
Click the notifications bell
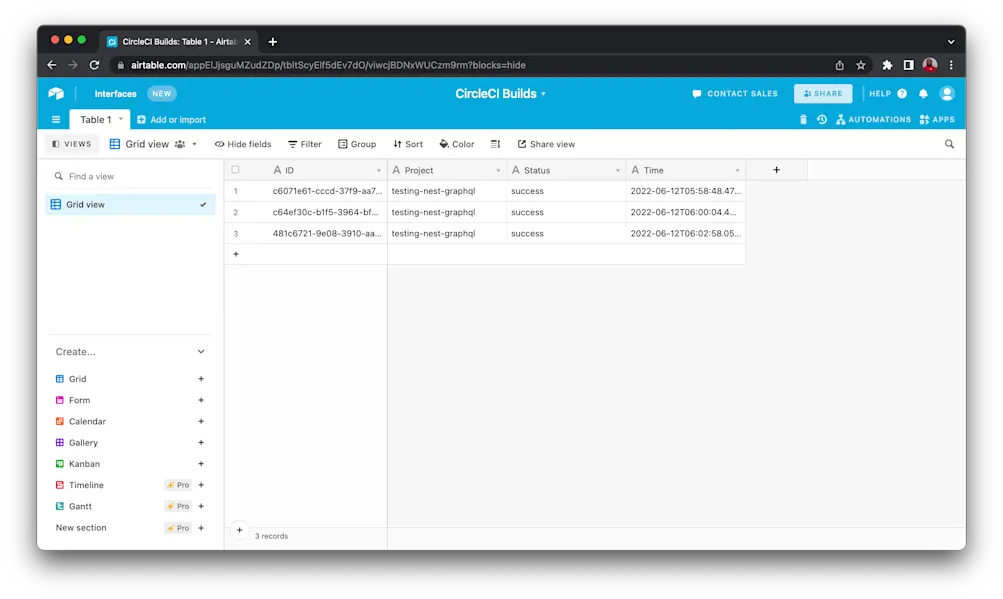(x=923, y=93)
